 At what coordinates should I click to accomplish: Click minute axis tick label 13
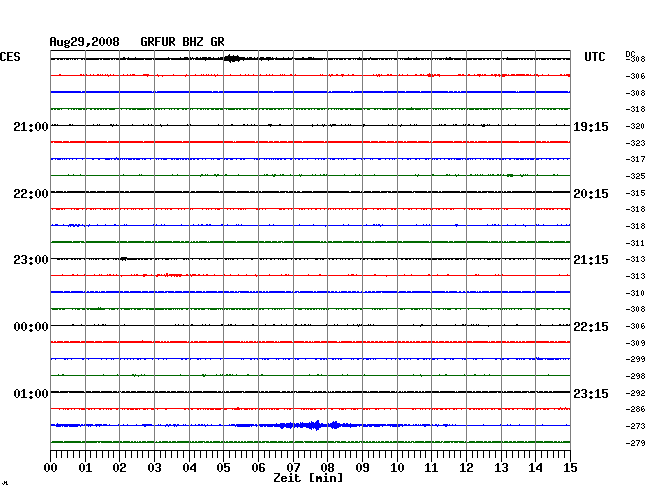coord(501,467)
